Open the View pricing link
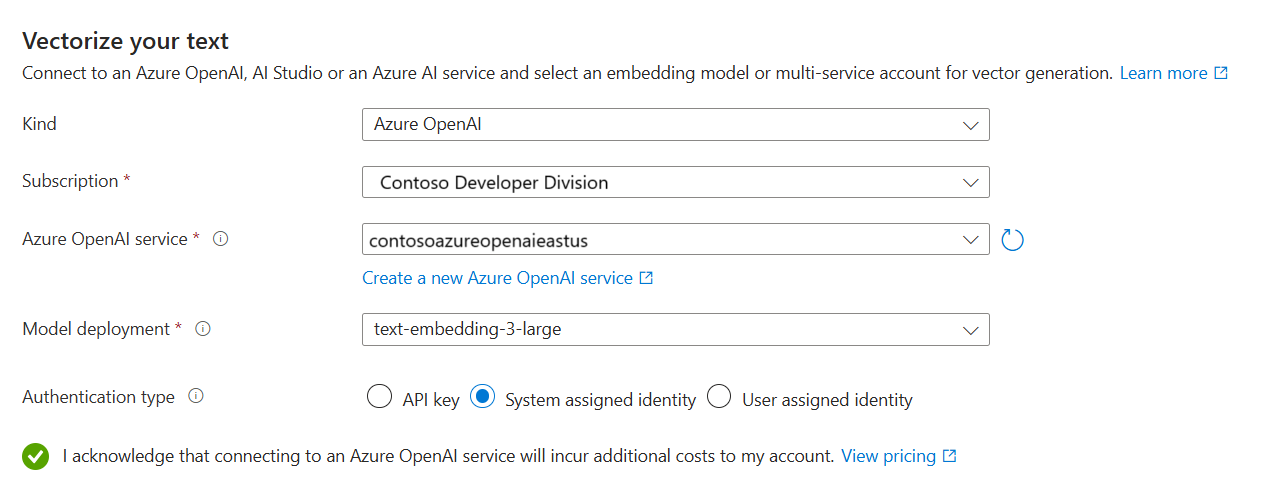The height and width of the screenshot is (492, 1275). 888,456
